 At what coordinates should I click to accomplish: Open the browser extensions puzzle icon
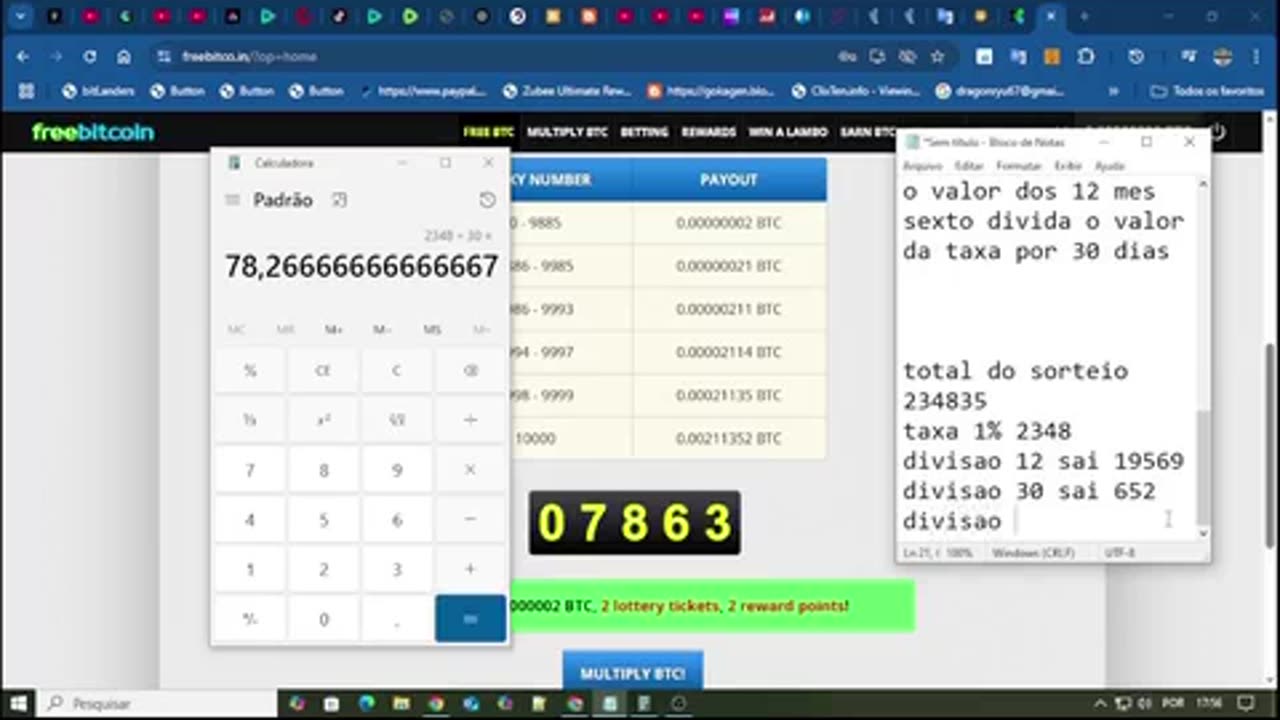[1088, 57]
